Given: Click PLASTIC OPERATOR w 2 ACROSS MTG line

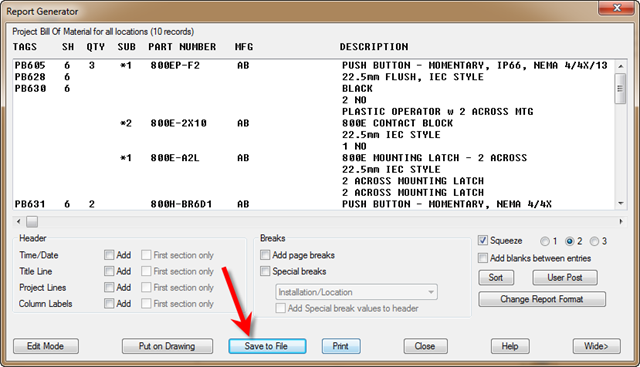Looking at the screenshot, I should click(x=438, y=111).
